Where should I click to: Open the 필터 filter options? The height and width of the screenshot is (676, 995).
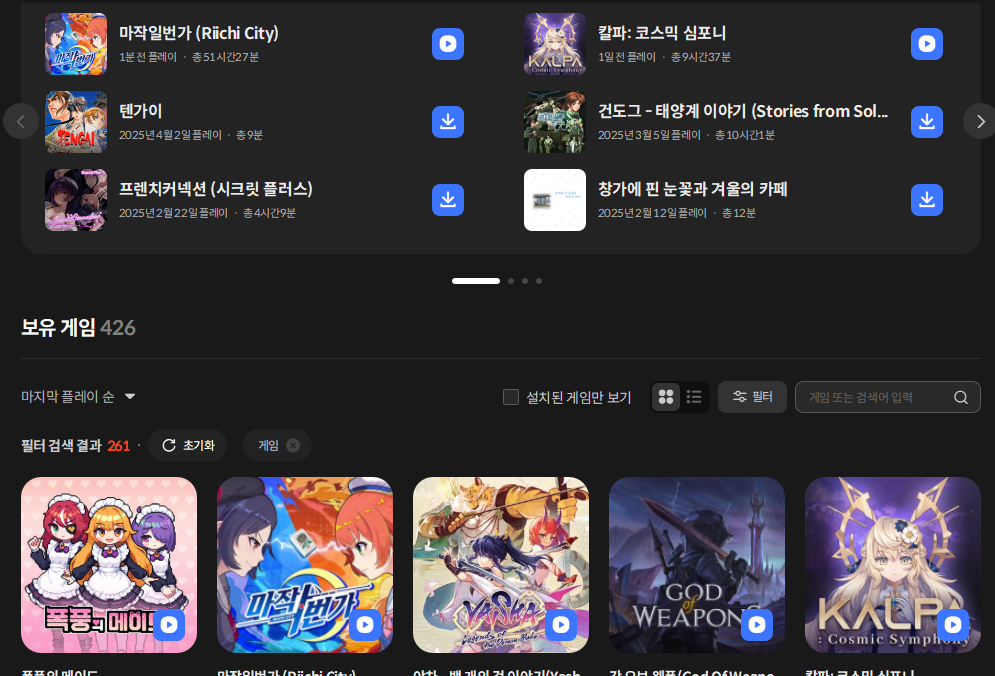(x=753, y=397)
